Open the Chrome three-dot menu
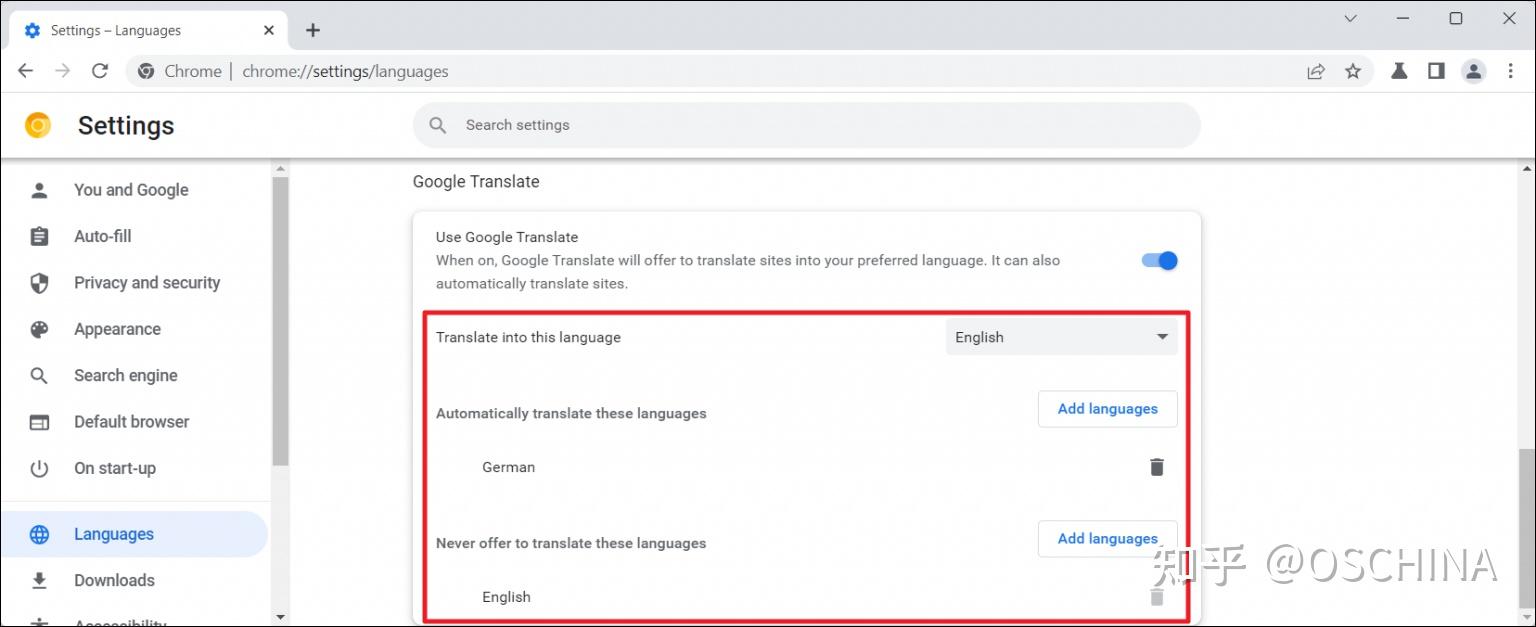 click(x=1510, y=71)
